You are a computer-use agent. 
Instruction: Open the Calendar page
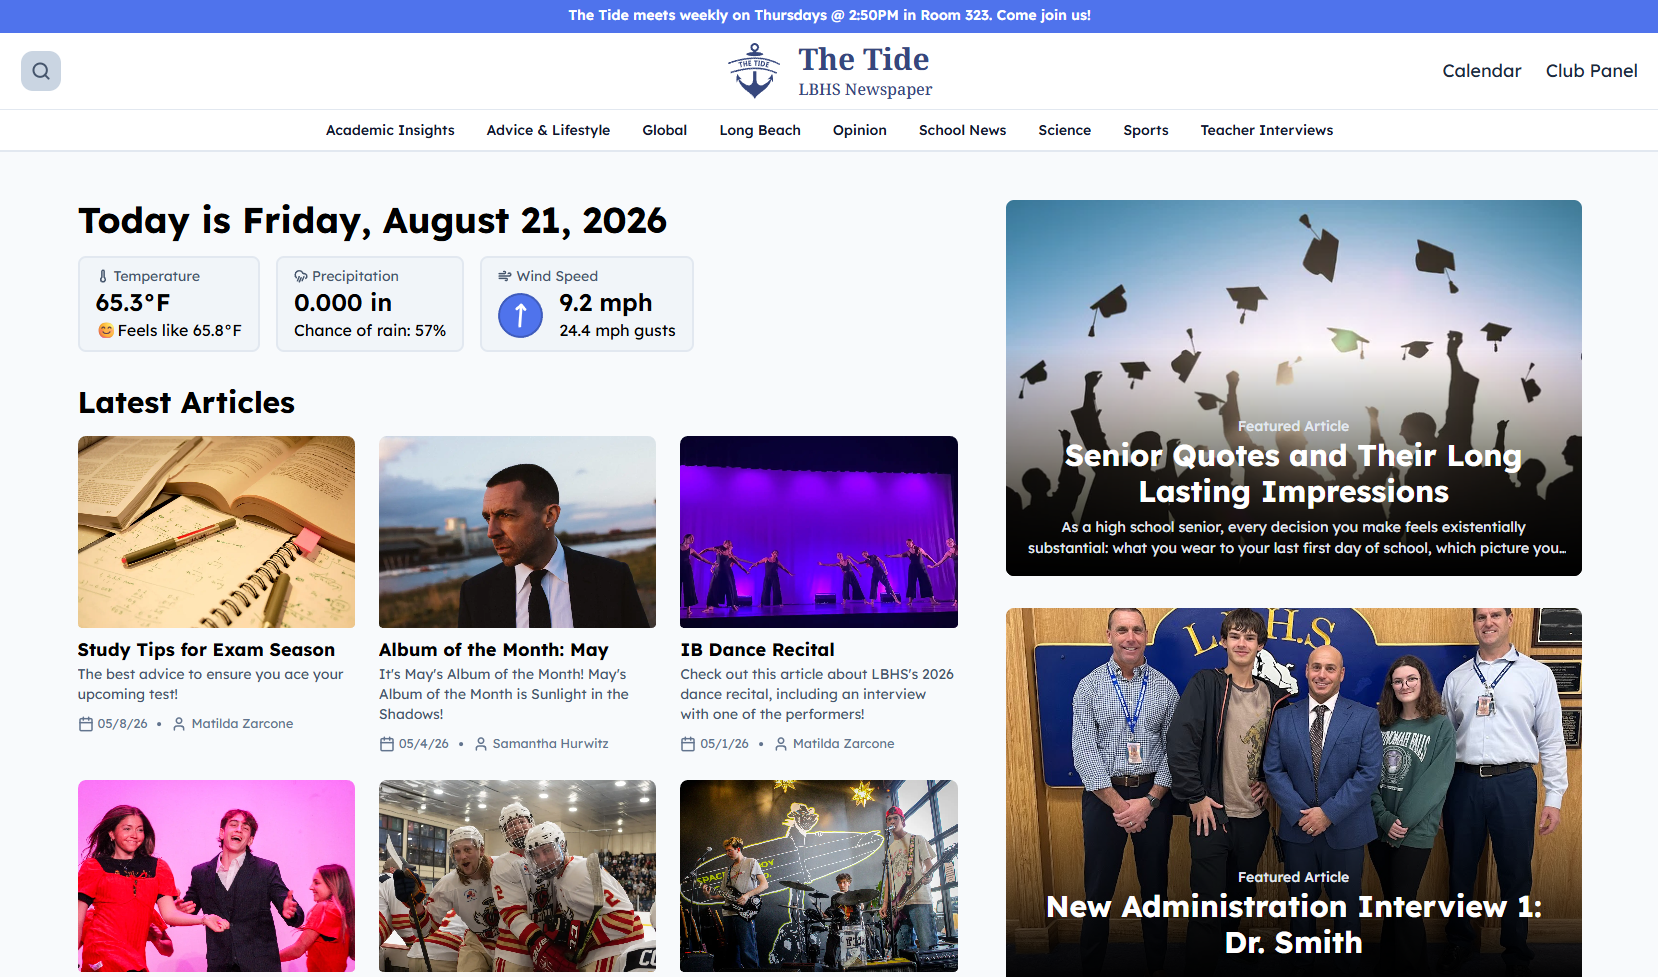[1482, 71]
